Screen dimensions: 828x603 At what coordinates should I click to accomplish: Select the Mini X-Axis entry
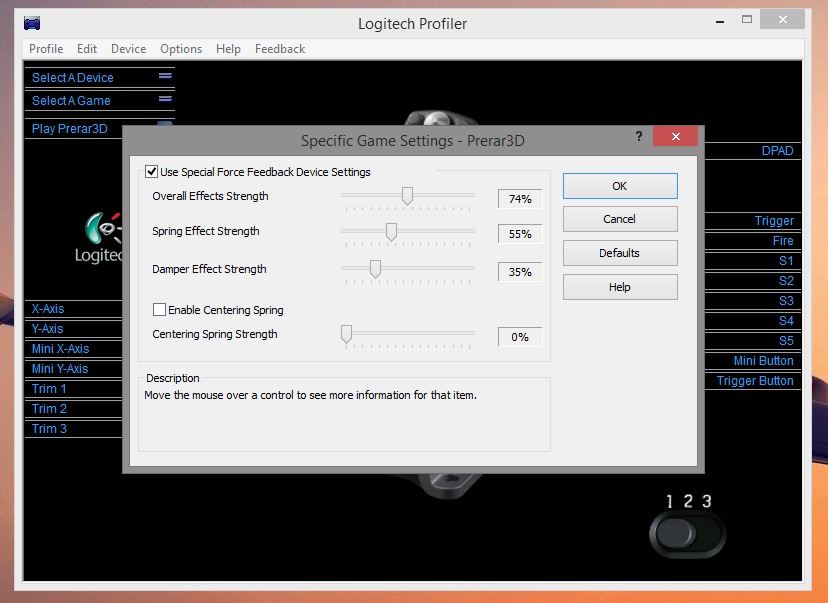(x=60, y=349)
